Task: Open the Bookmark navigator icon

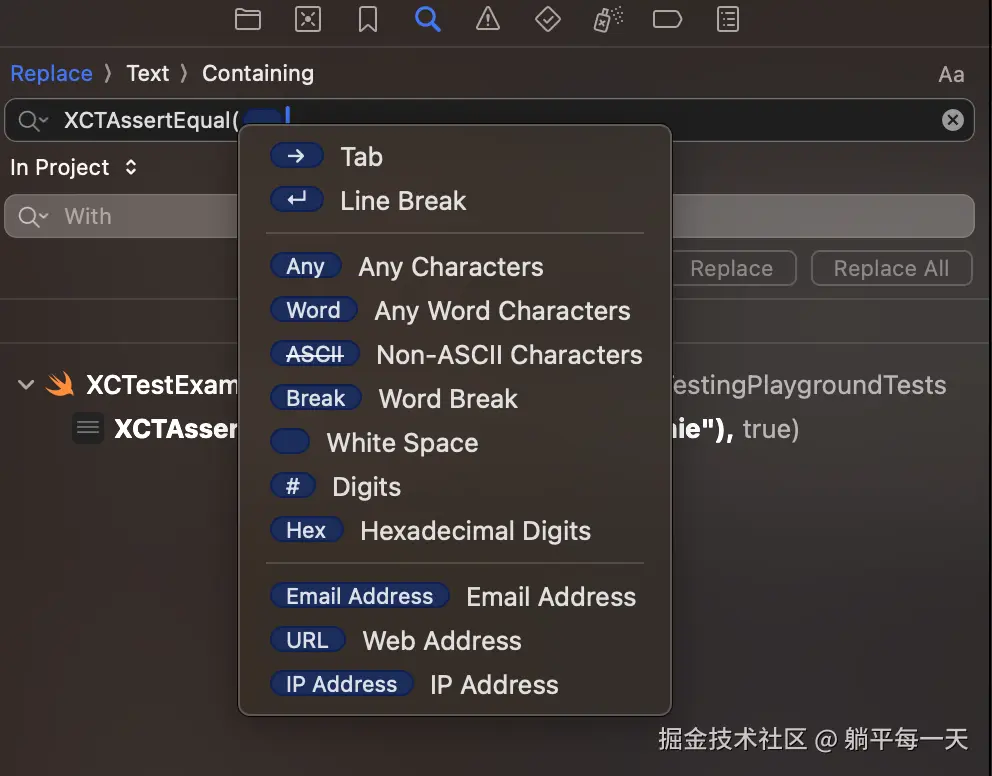Action: click(368, 19)
